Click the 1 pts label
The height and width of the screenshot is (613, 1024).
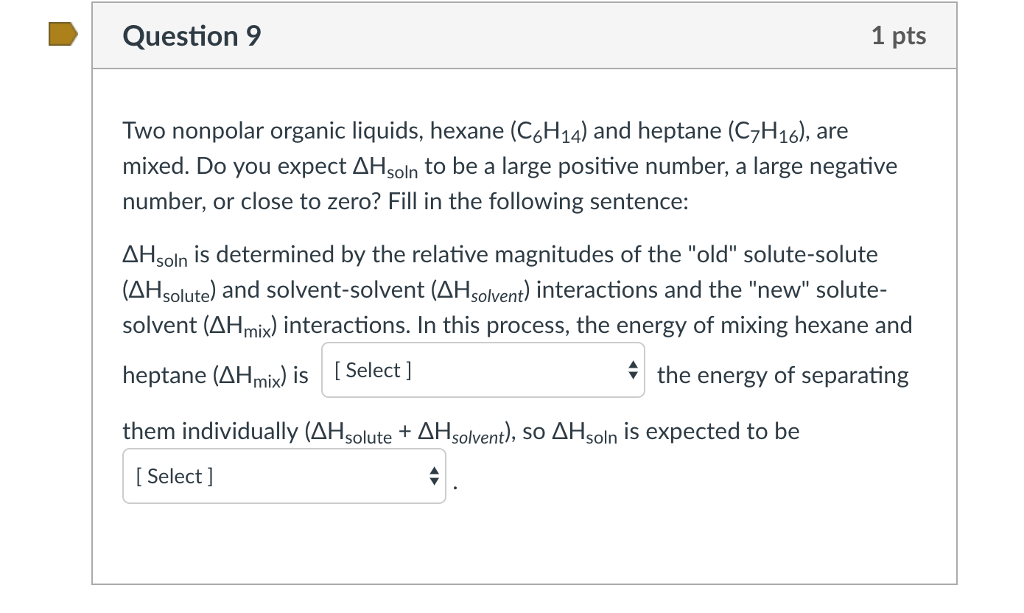click(898, 35)
